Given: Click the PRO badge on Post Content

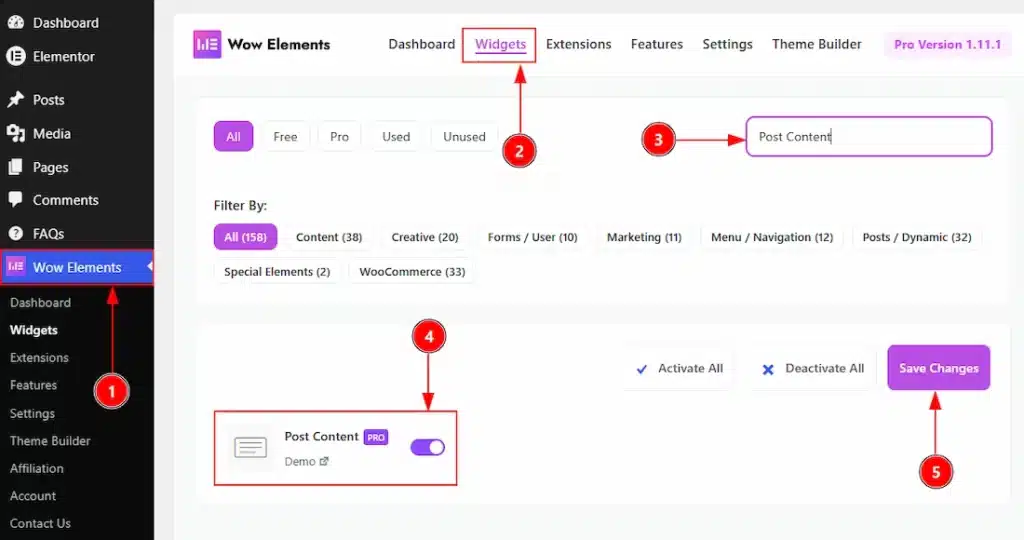Looking at the screenshot, I should pyautogui.click(x=376, y=437).
